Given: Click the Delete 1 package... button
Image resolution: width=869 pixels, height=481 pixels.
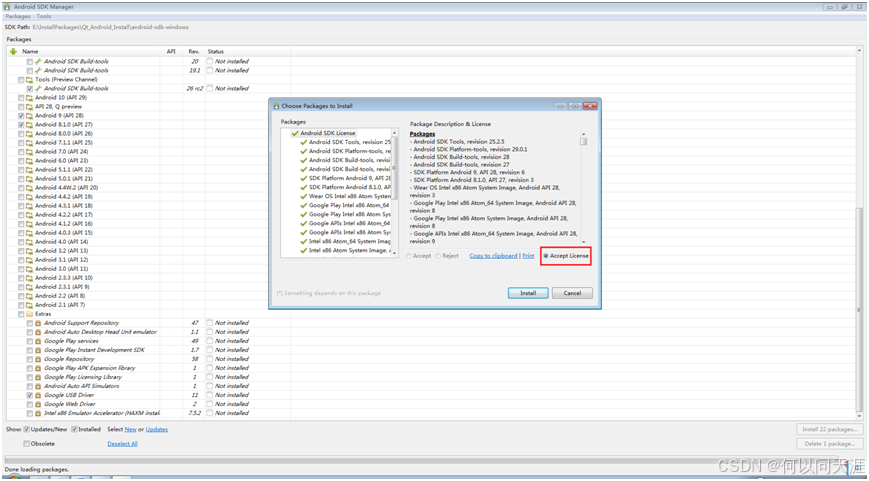Looking at the screenshot, I should tap(830, 444).
